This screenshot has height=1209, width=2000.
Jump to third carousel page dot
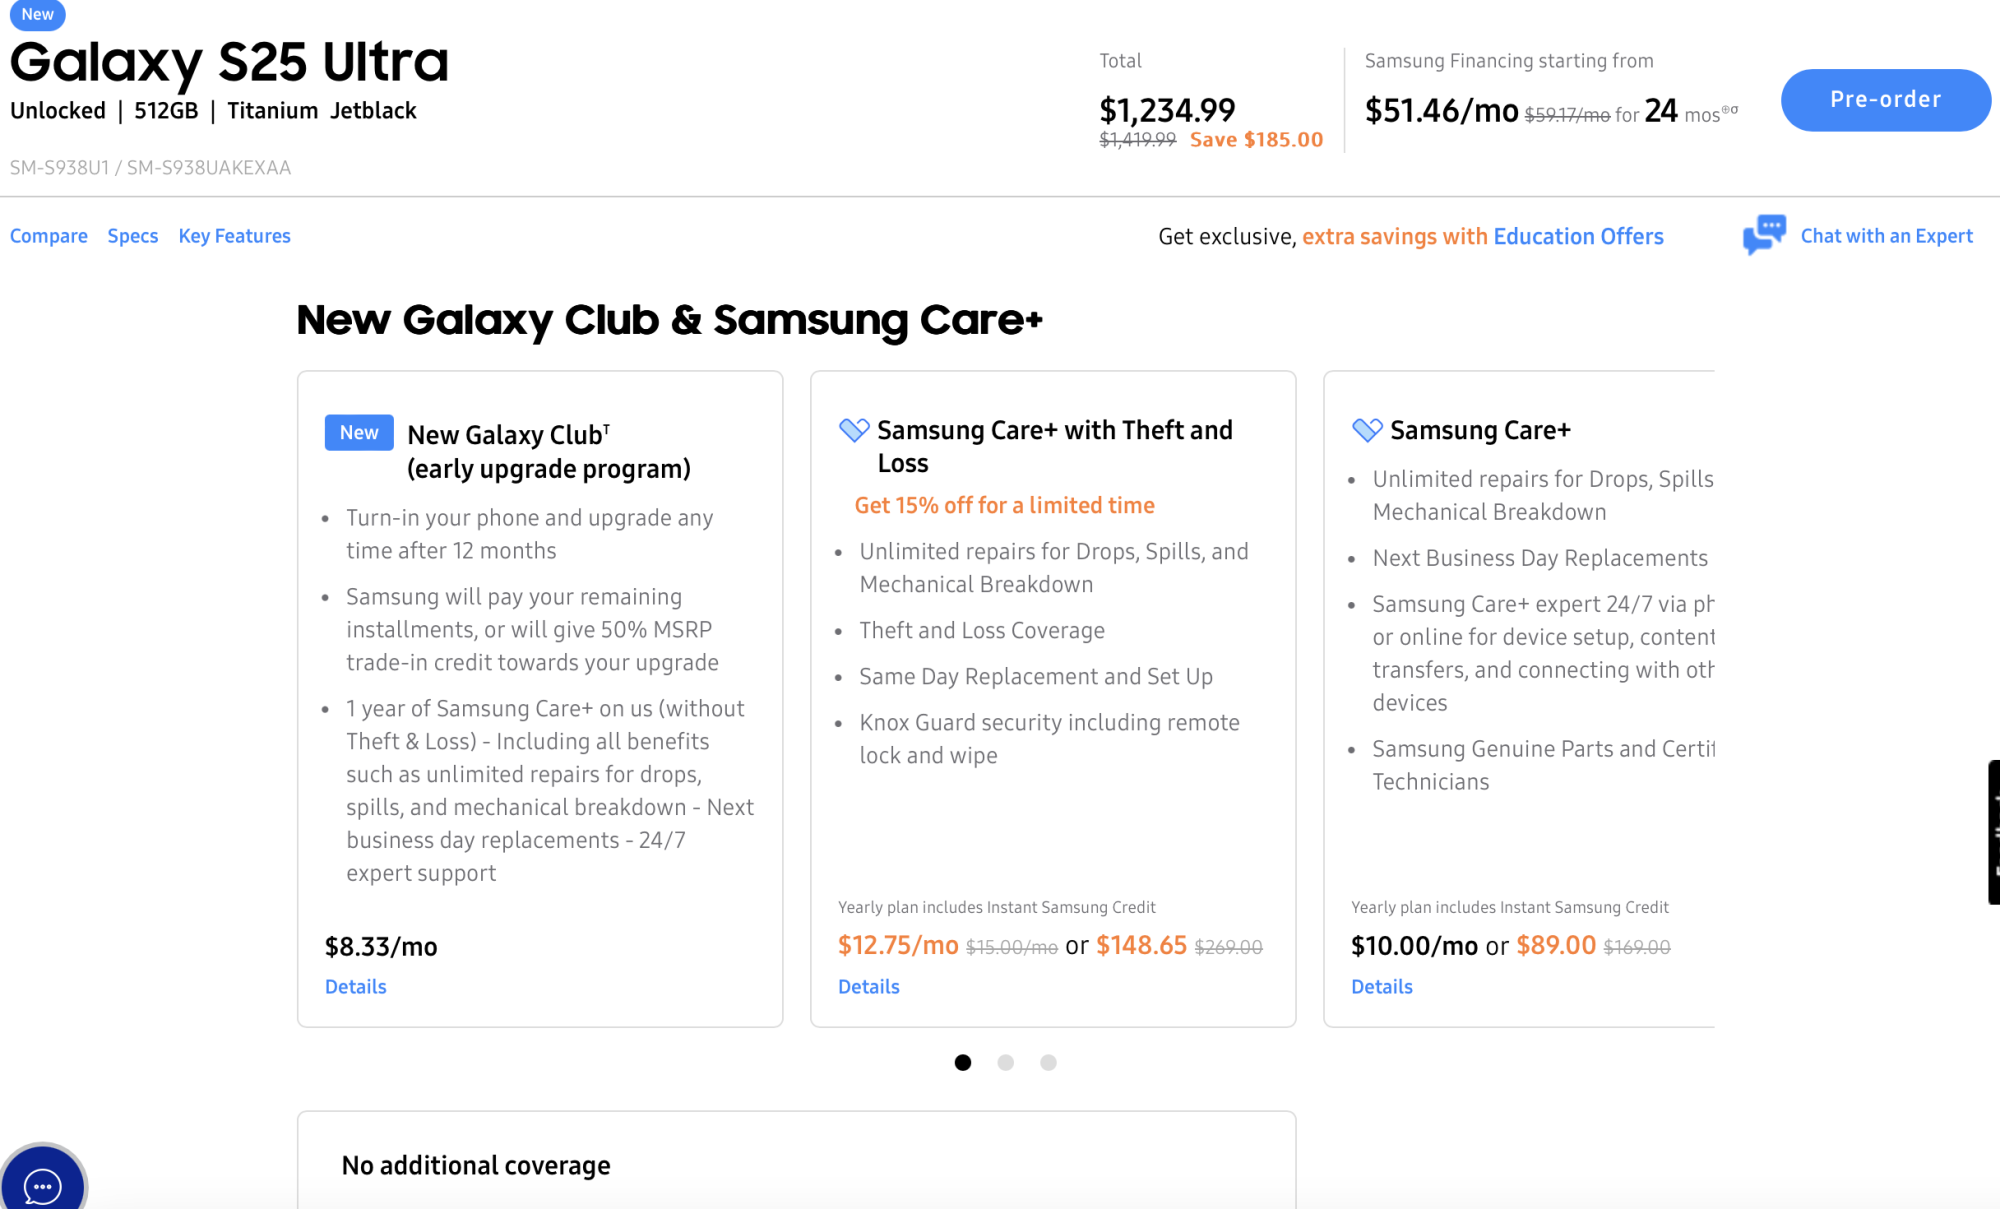(1048, 1062)
